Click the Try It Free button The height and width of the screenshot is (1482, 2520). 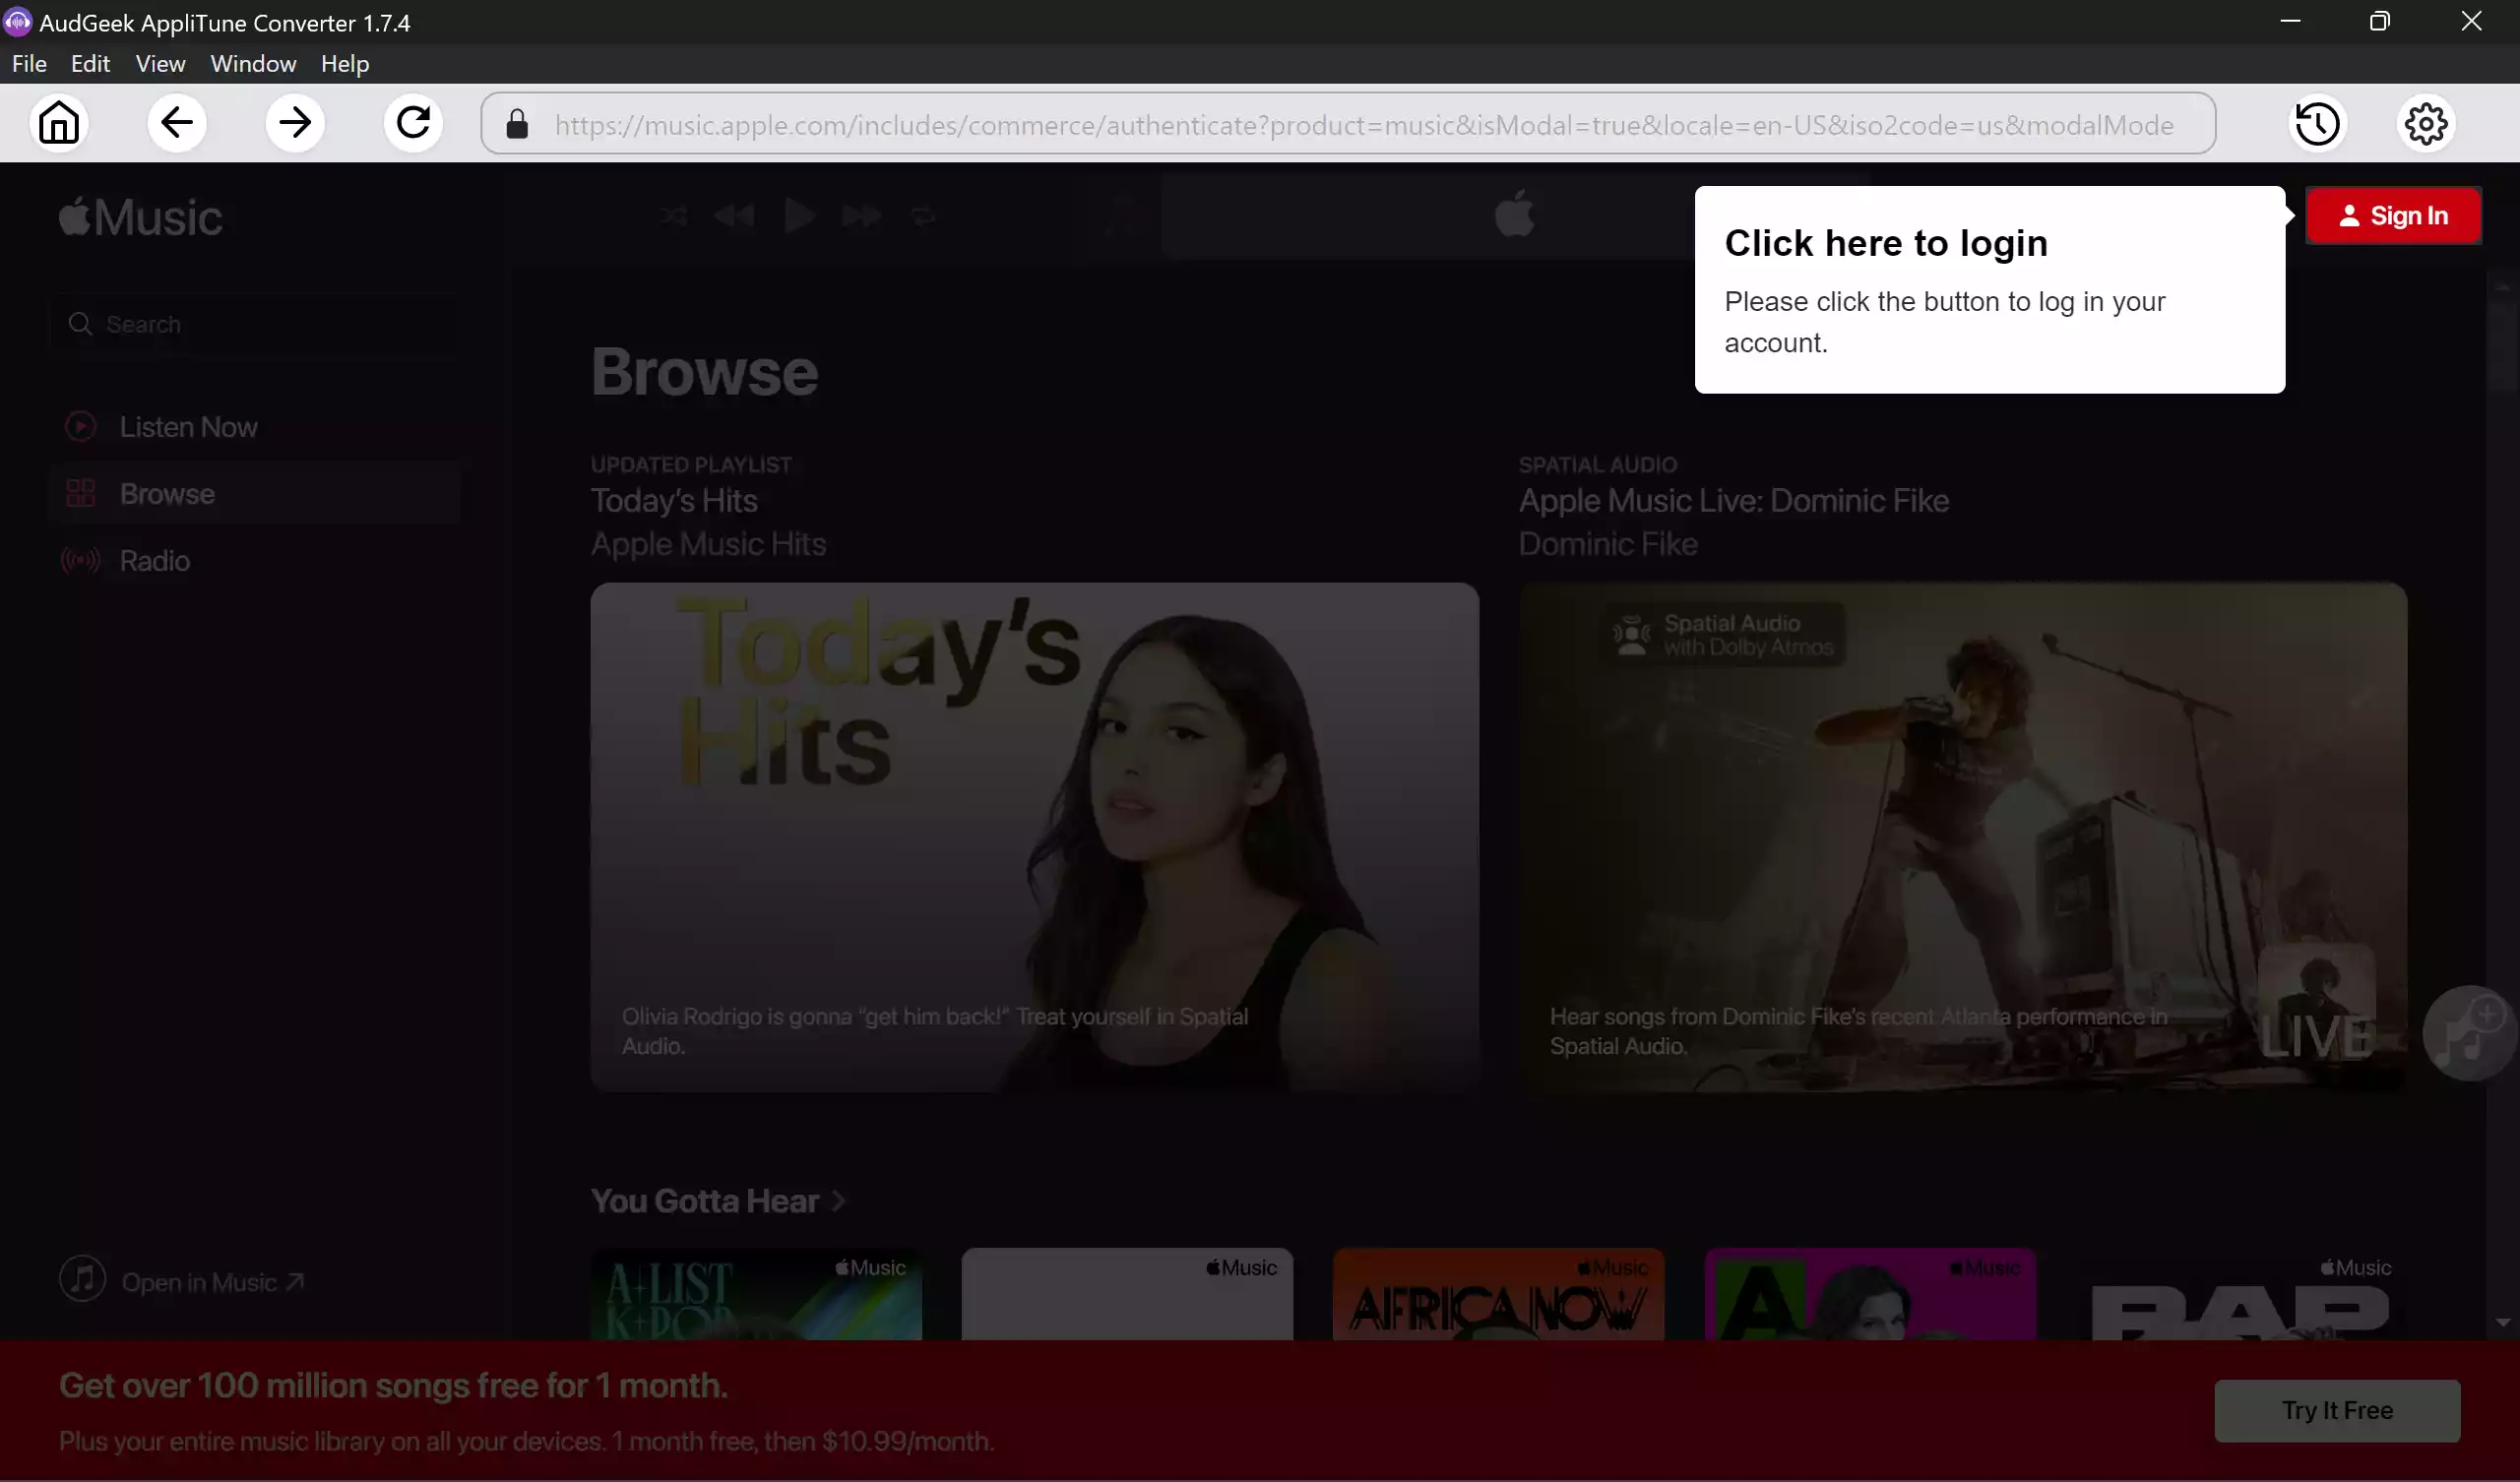click(x=2337, y=1410)
